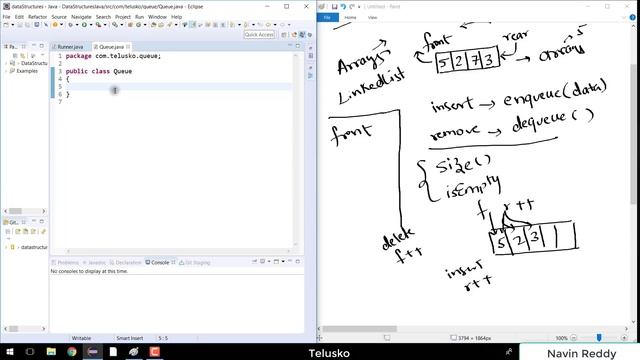
Task: Open the Refactor menu
Action: (38, 17)
